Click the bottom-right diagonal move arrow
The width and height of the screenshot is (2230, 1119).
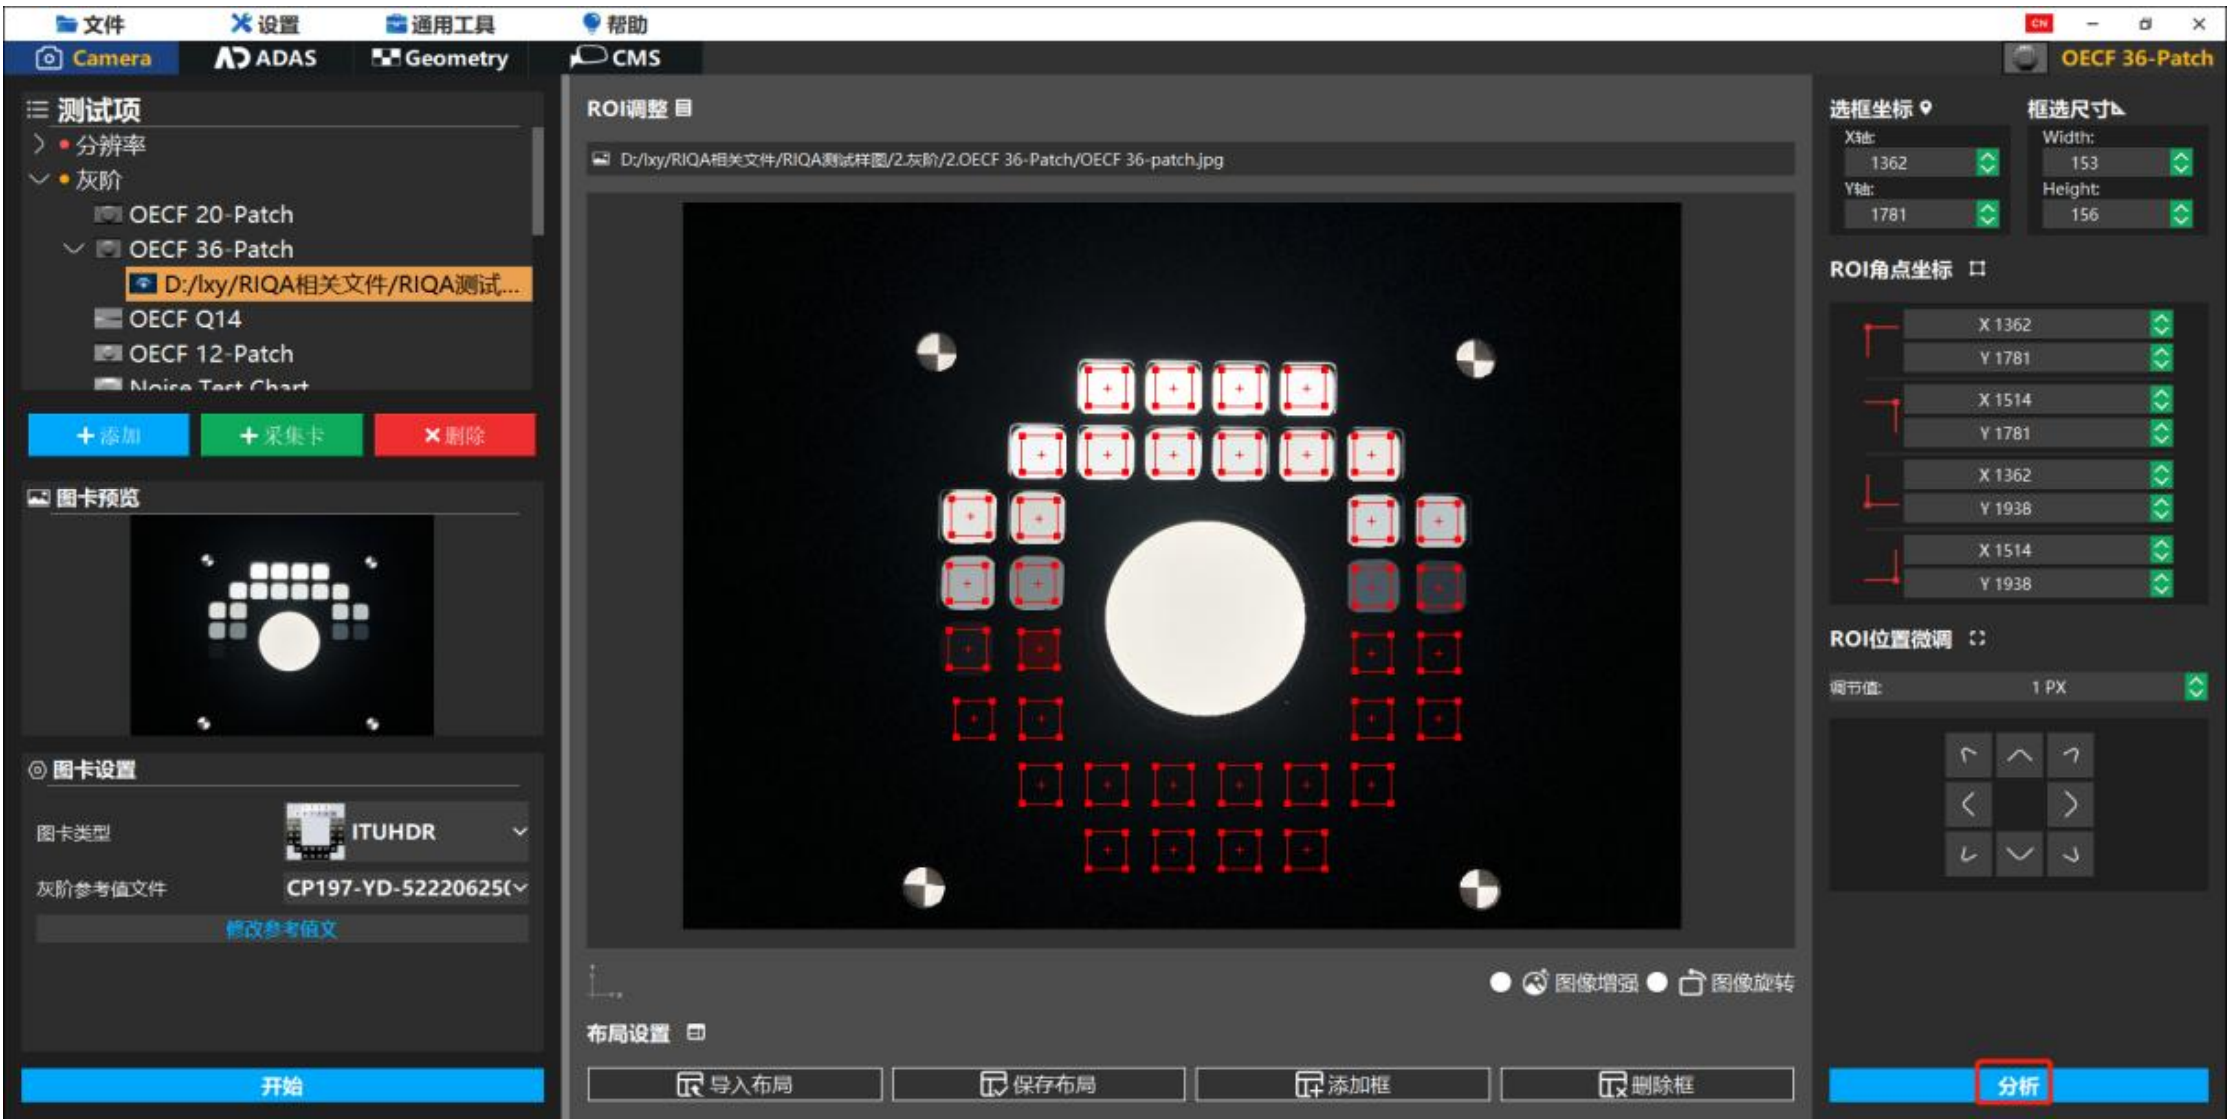tap(2070, 853)
